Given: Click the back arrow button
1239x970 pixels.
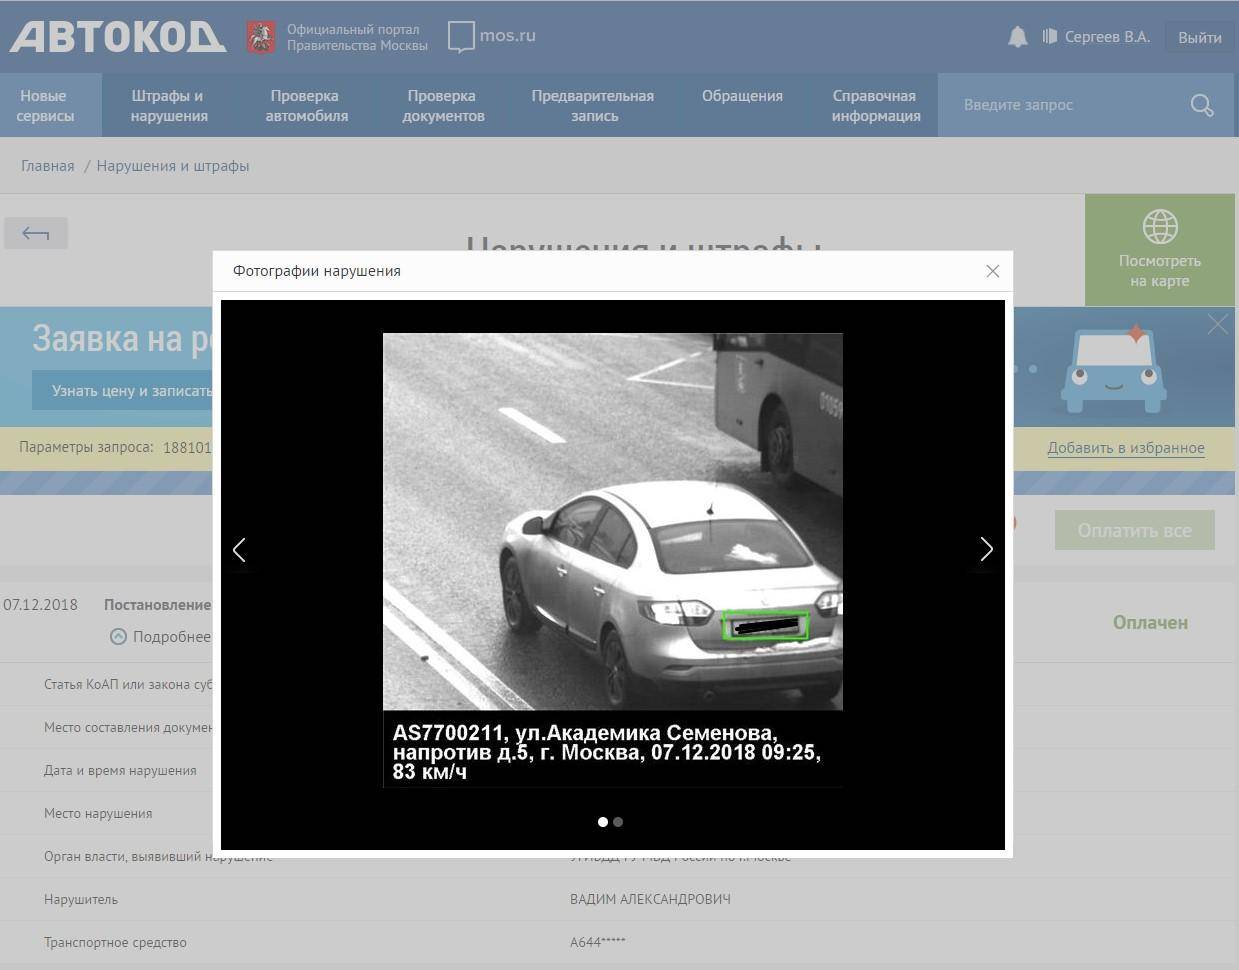Looking at the screenshot, I should pyautogui.click(x=36, y=233).
